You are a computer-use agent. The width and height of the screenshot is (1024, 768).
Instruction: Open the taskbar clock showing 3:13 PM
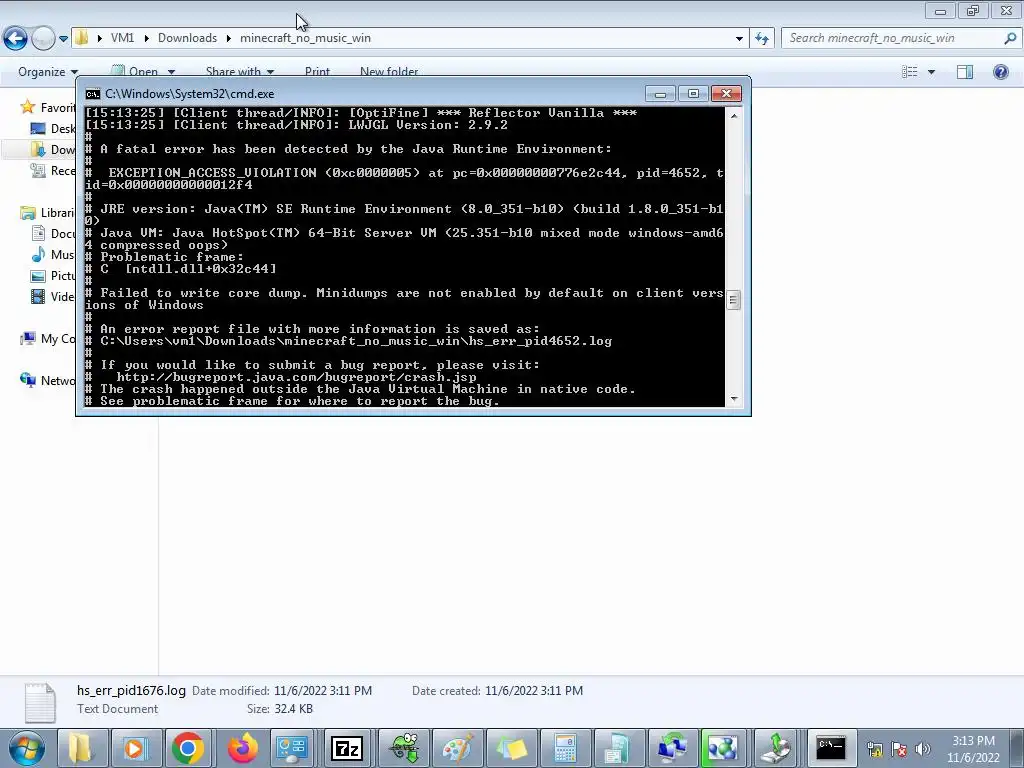coord(973,749)
